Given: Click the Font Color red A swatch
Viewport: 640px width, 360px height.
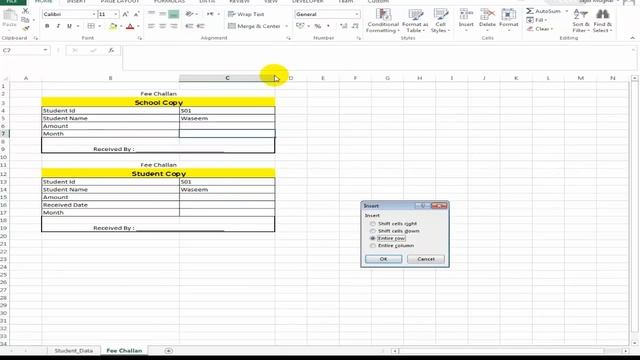Looking at the screenshot, I should pyautogui.click(x=130, y=27).
